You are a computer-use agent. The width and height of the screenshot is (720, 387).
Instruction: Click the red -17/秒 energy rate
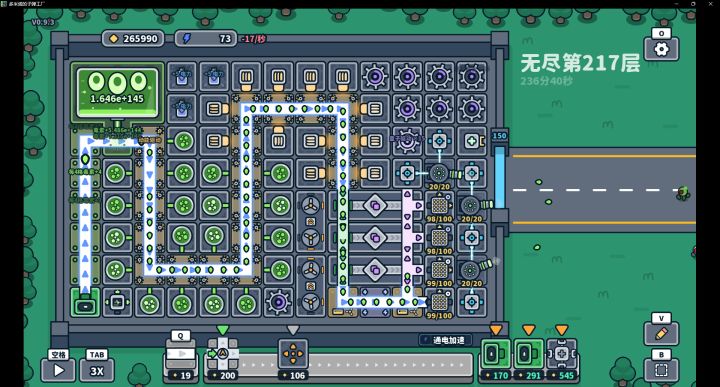254,39
